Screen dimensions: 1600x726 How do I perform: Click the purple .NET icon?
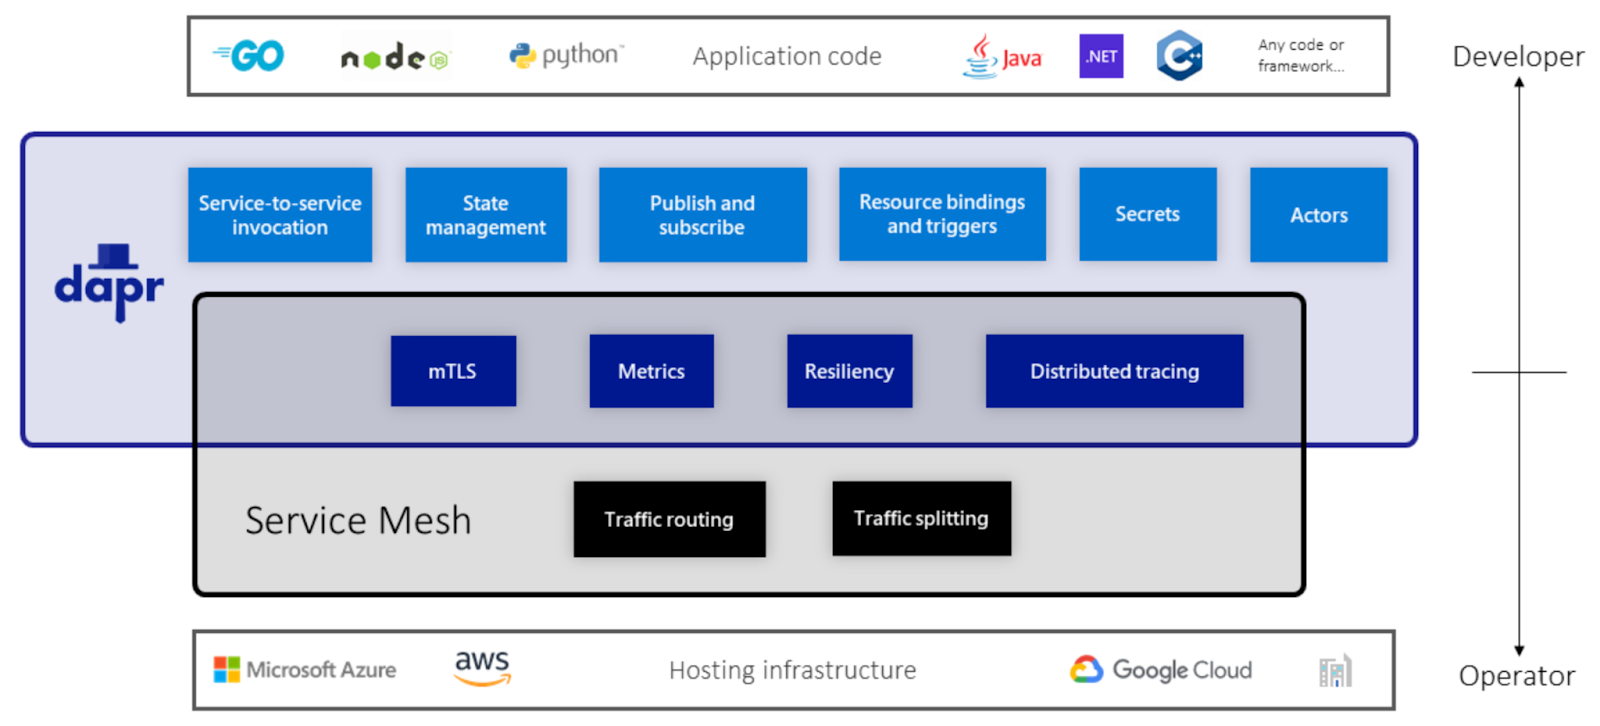coord(1101,56)
